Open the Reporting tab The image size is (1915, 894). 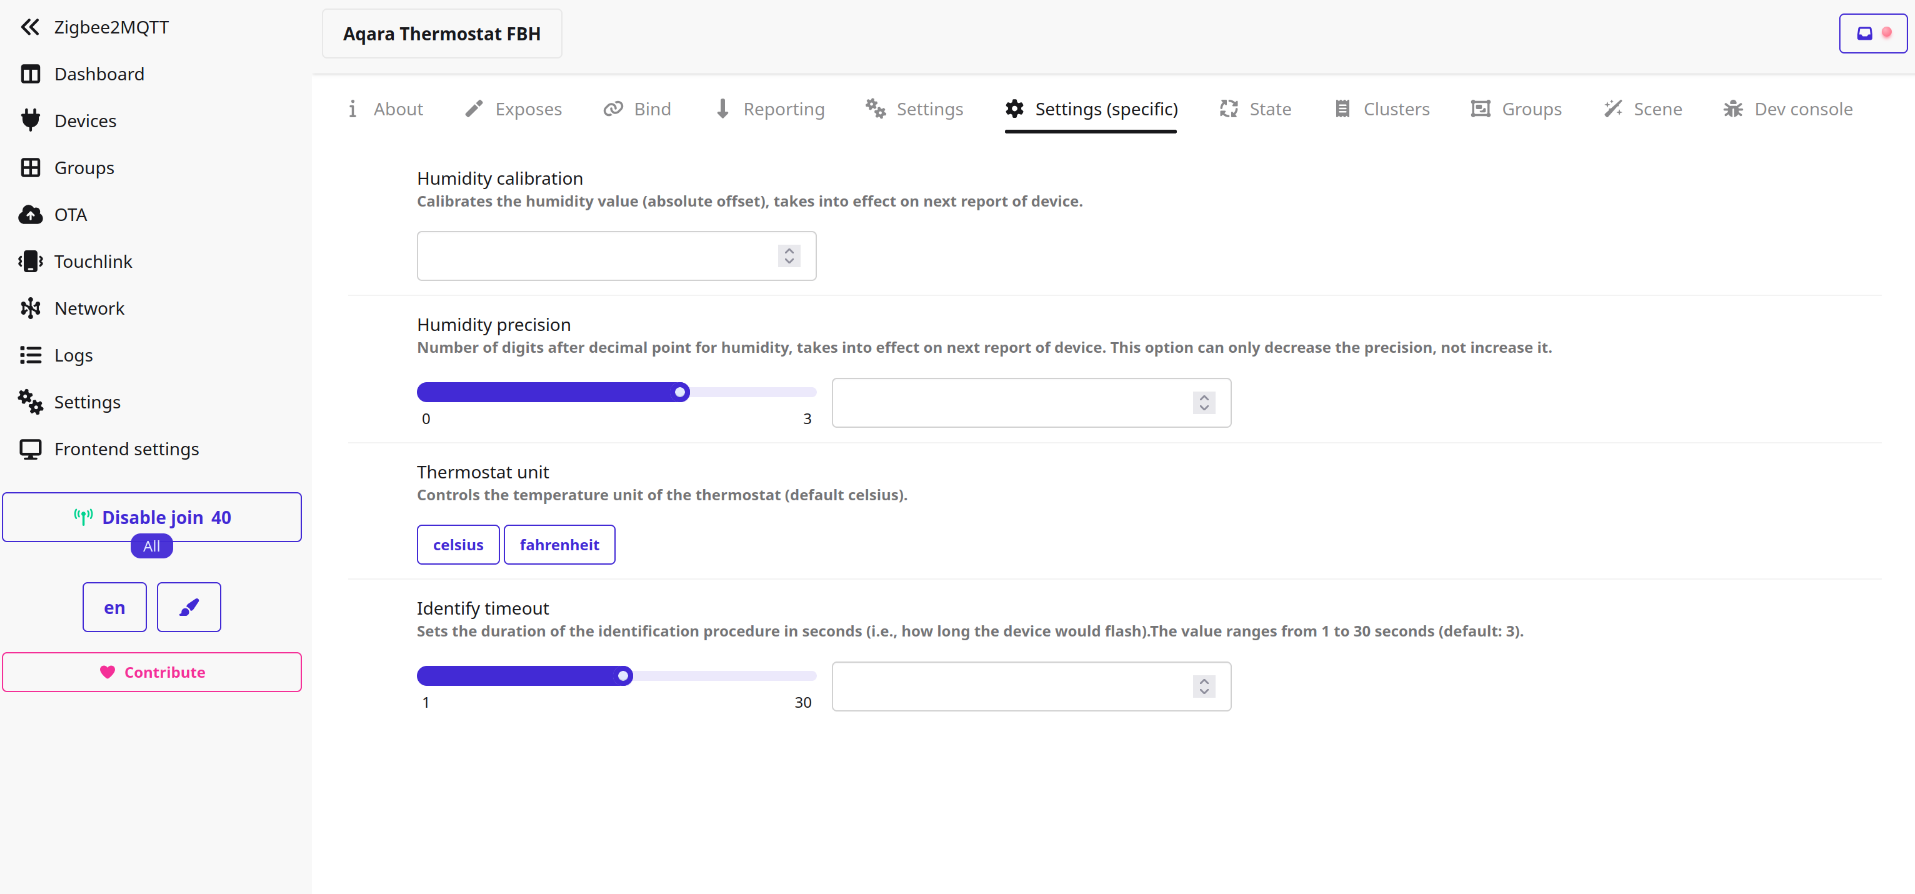pyautogui.click(x=770, y=109)
